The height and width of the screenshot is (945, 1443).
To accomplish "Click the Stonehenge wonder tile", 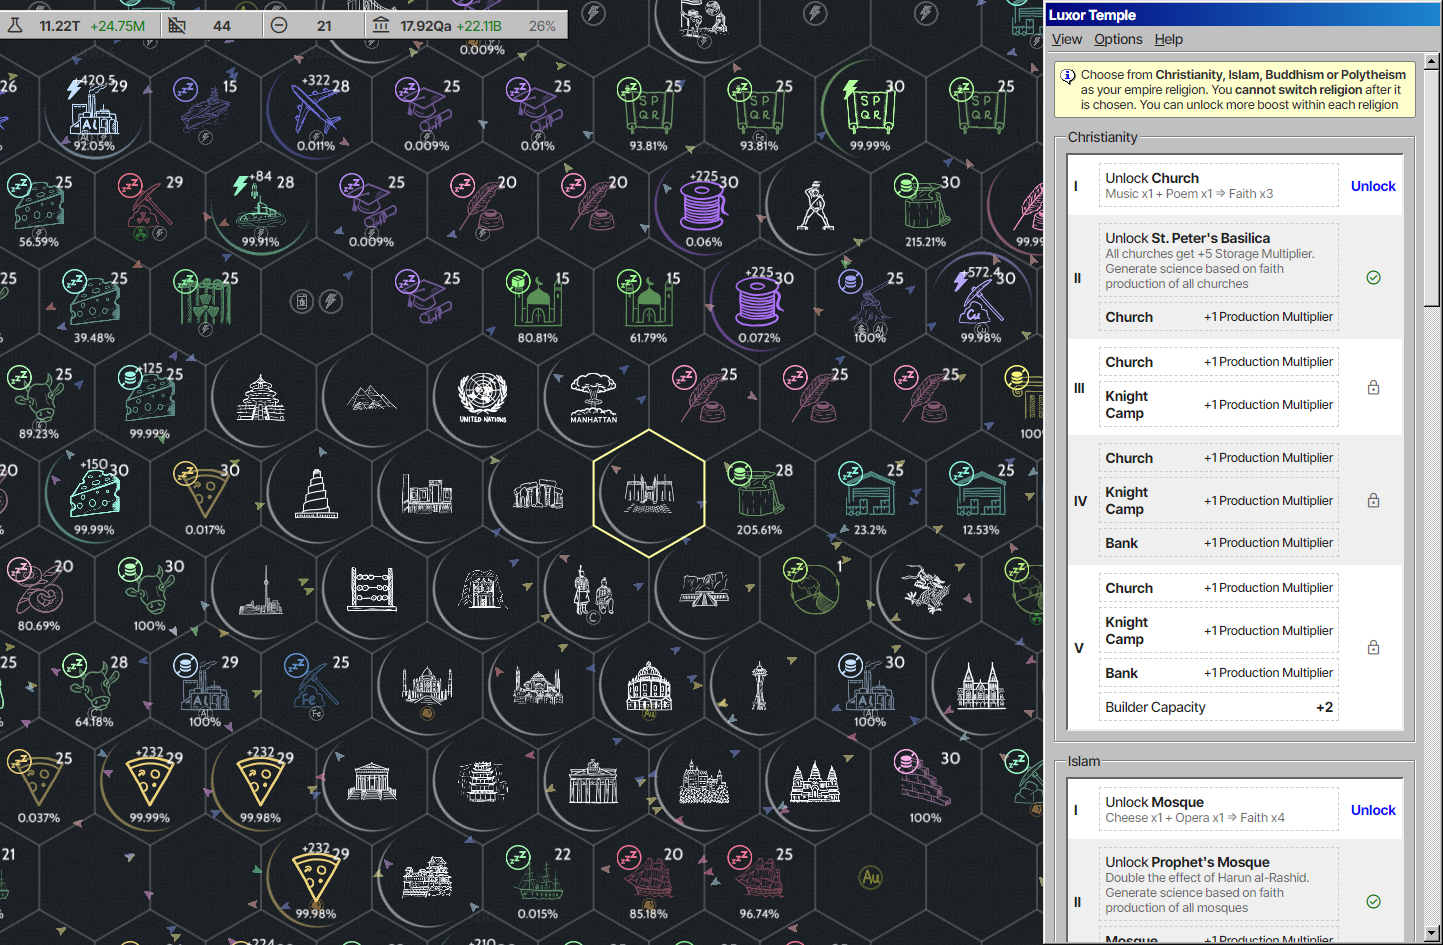I will click(539, 493).
